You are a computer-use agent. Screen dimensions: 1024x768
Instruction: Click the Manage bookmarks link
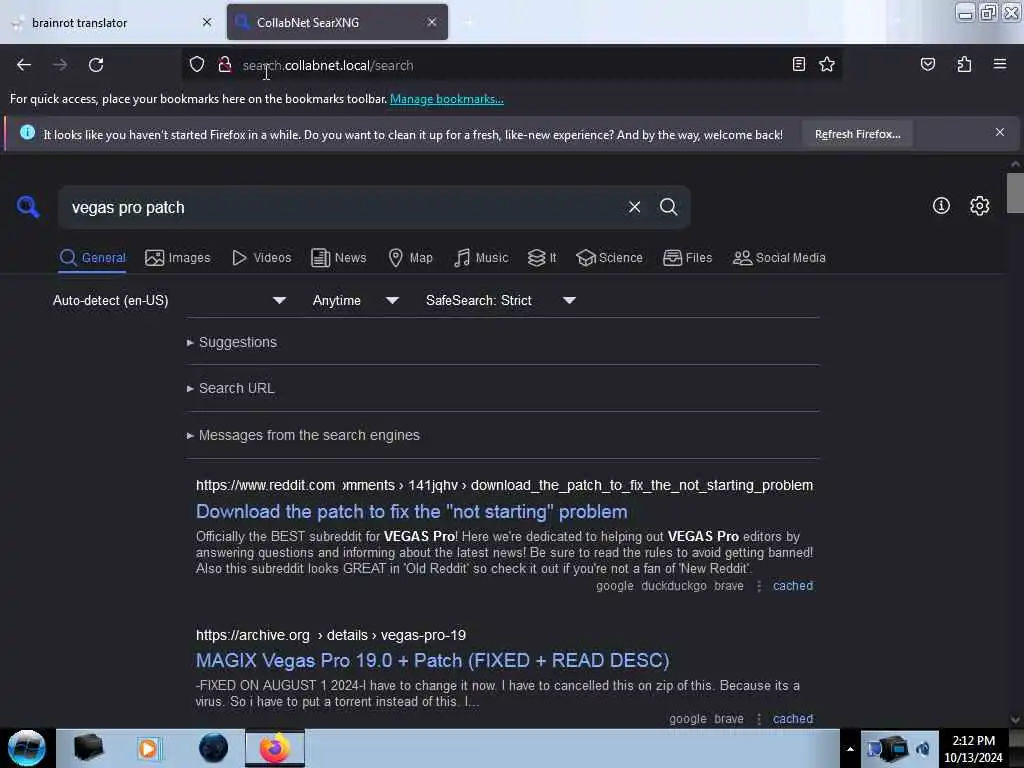(447, 99)
